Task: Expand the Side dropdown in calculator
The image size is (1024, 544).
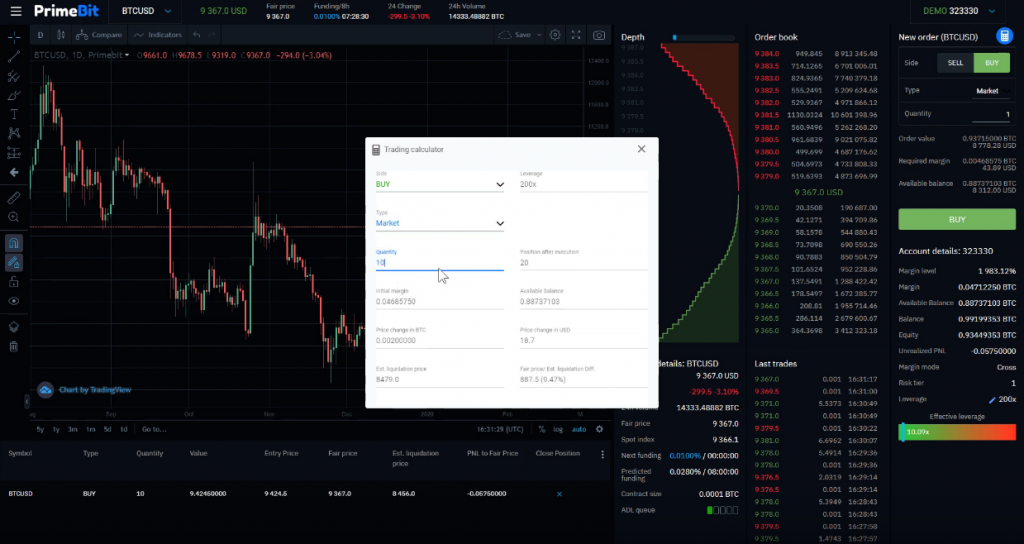Action: 440,184
